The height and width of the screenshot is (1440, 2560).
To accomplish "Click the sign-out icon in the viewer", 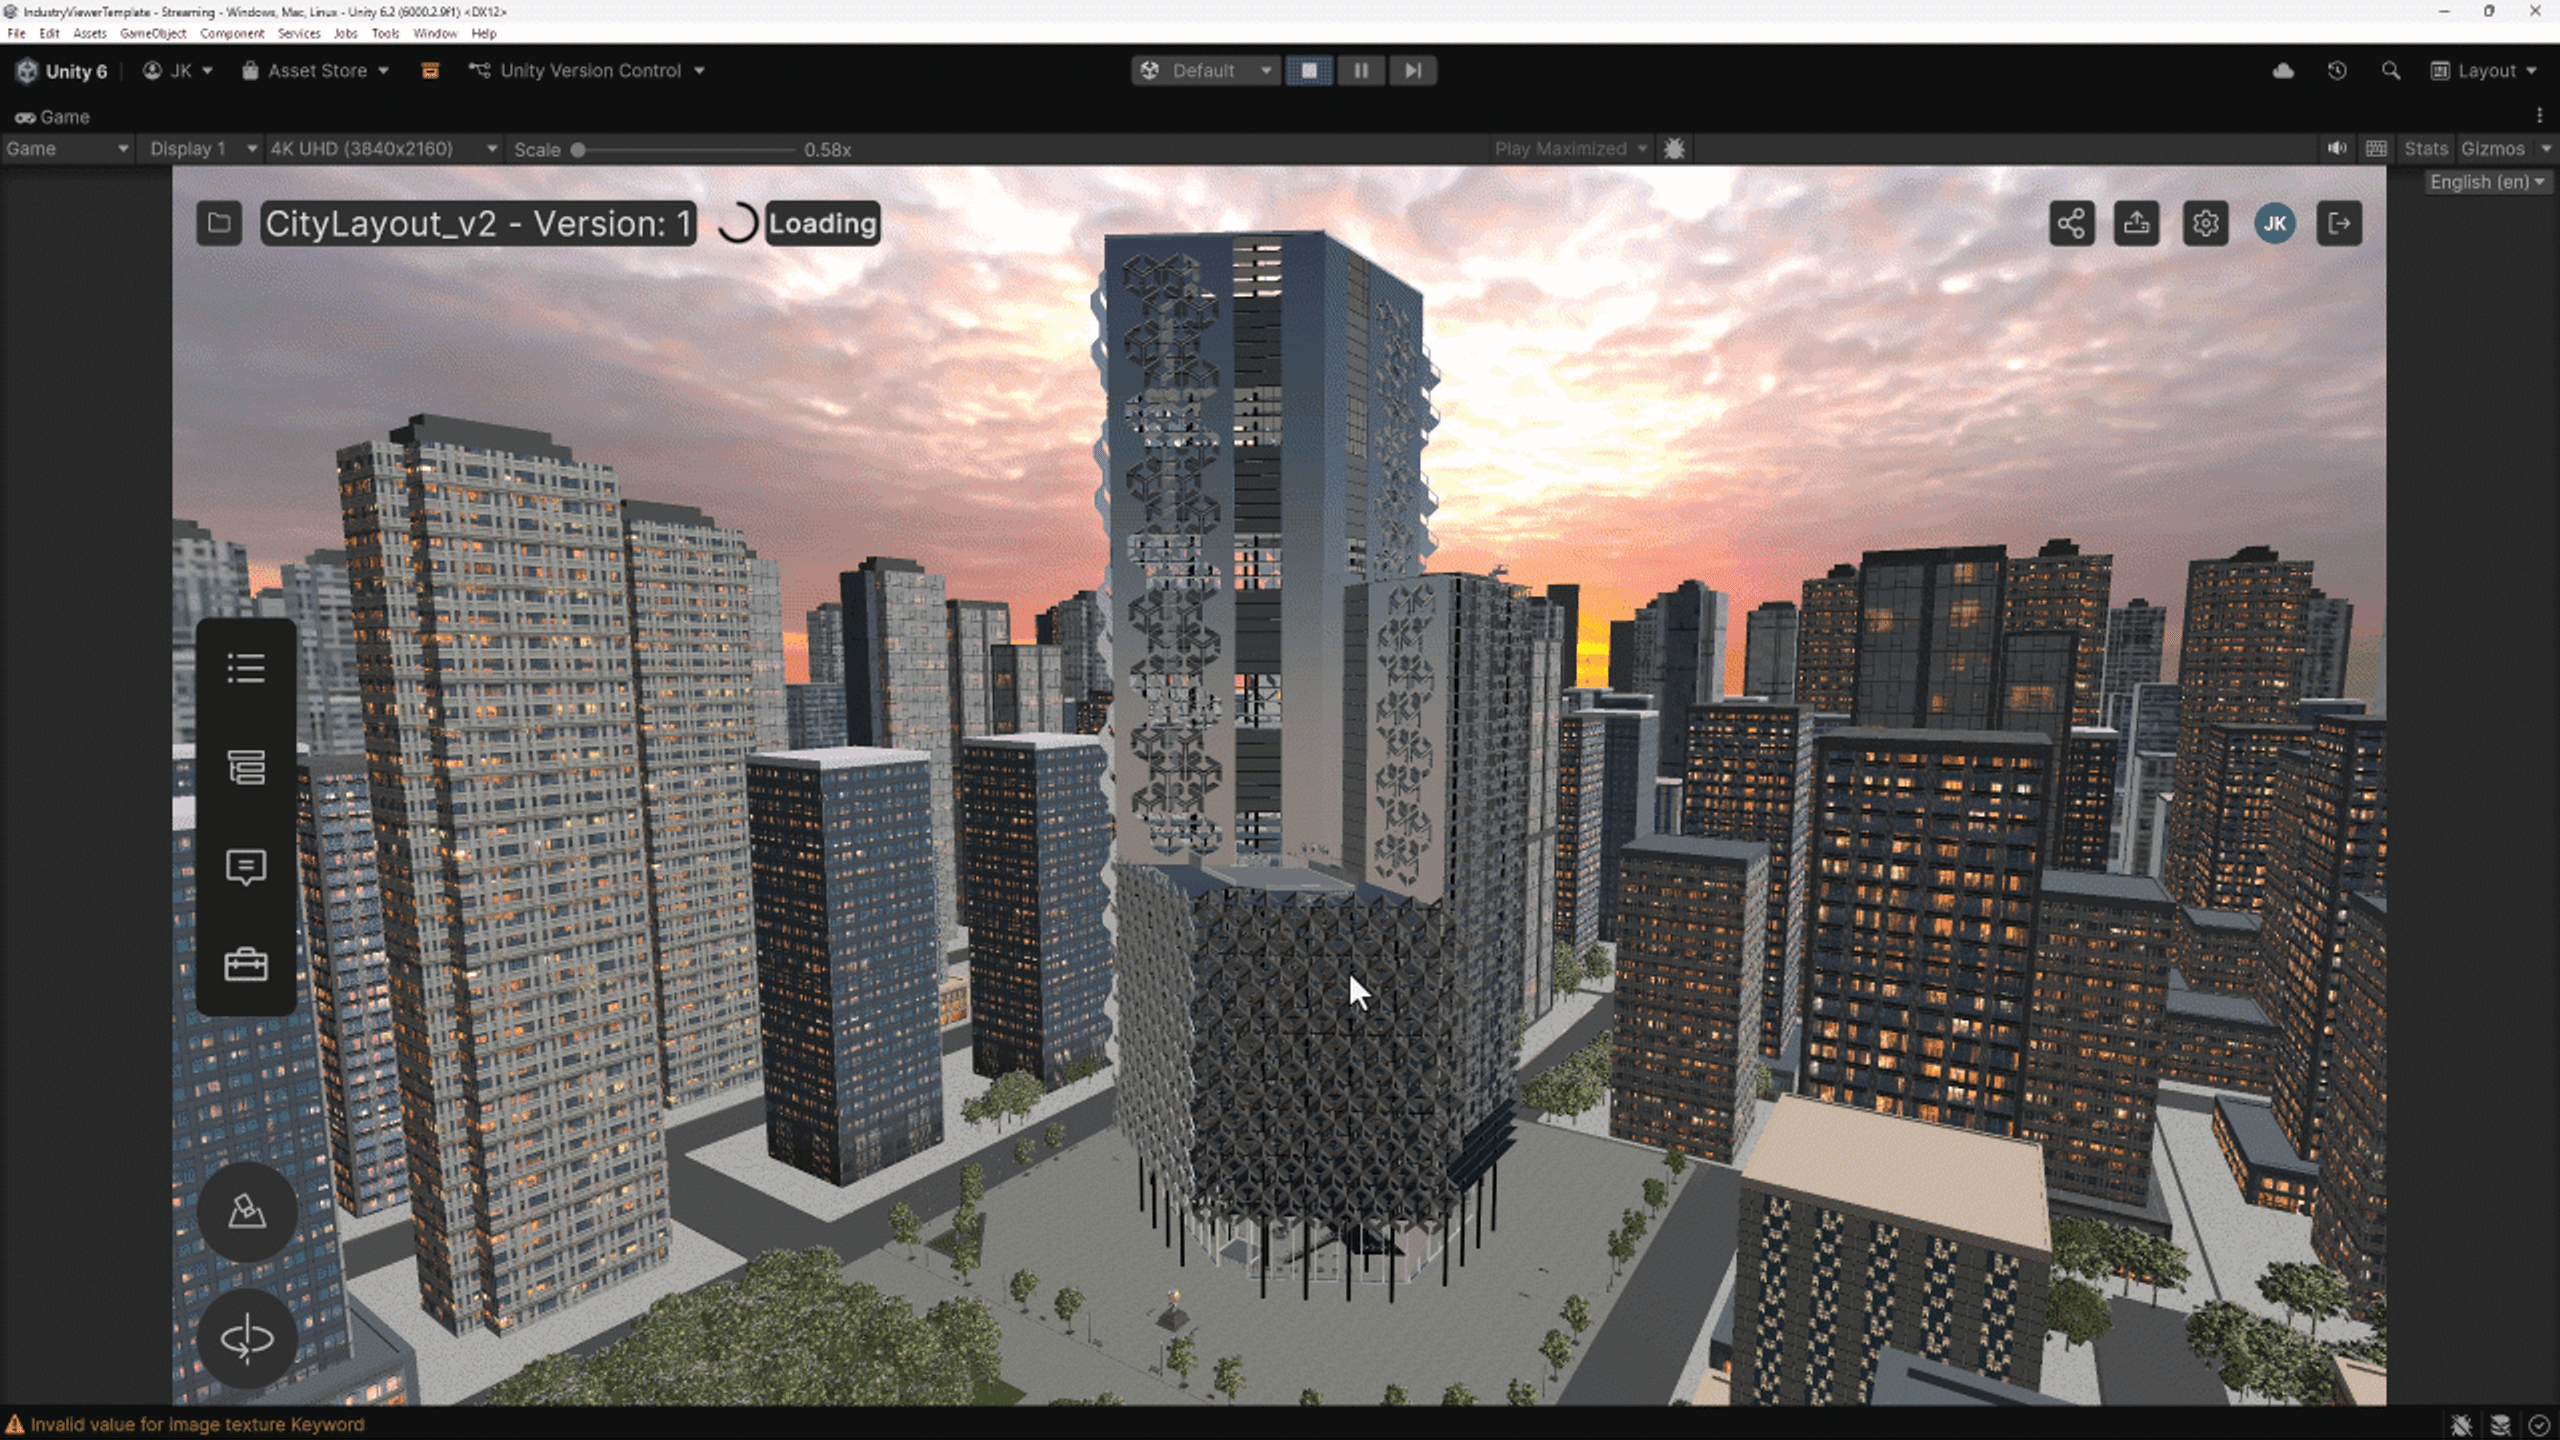I will click(x=2339, y=223).
